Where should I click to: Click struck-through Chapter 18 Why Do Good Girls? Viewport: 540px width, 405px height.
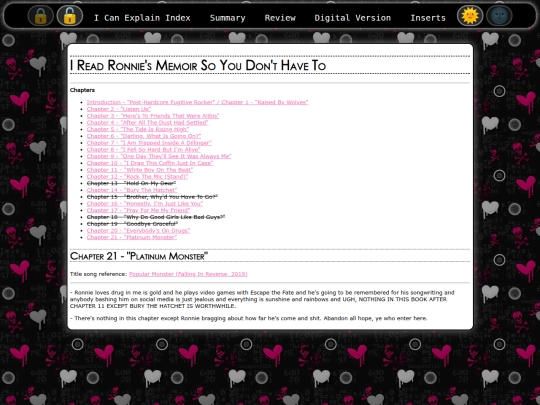click(x=156, y=217)
